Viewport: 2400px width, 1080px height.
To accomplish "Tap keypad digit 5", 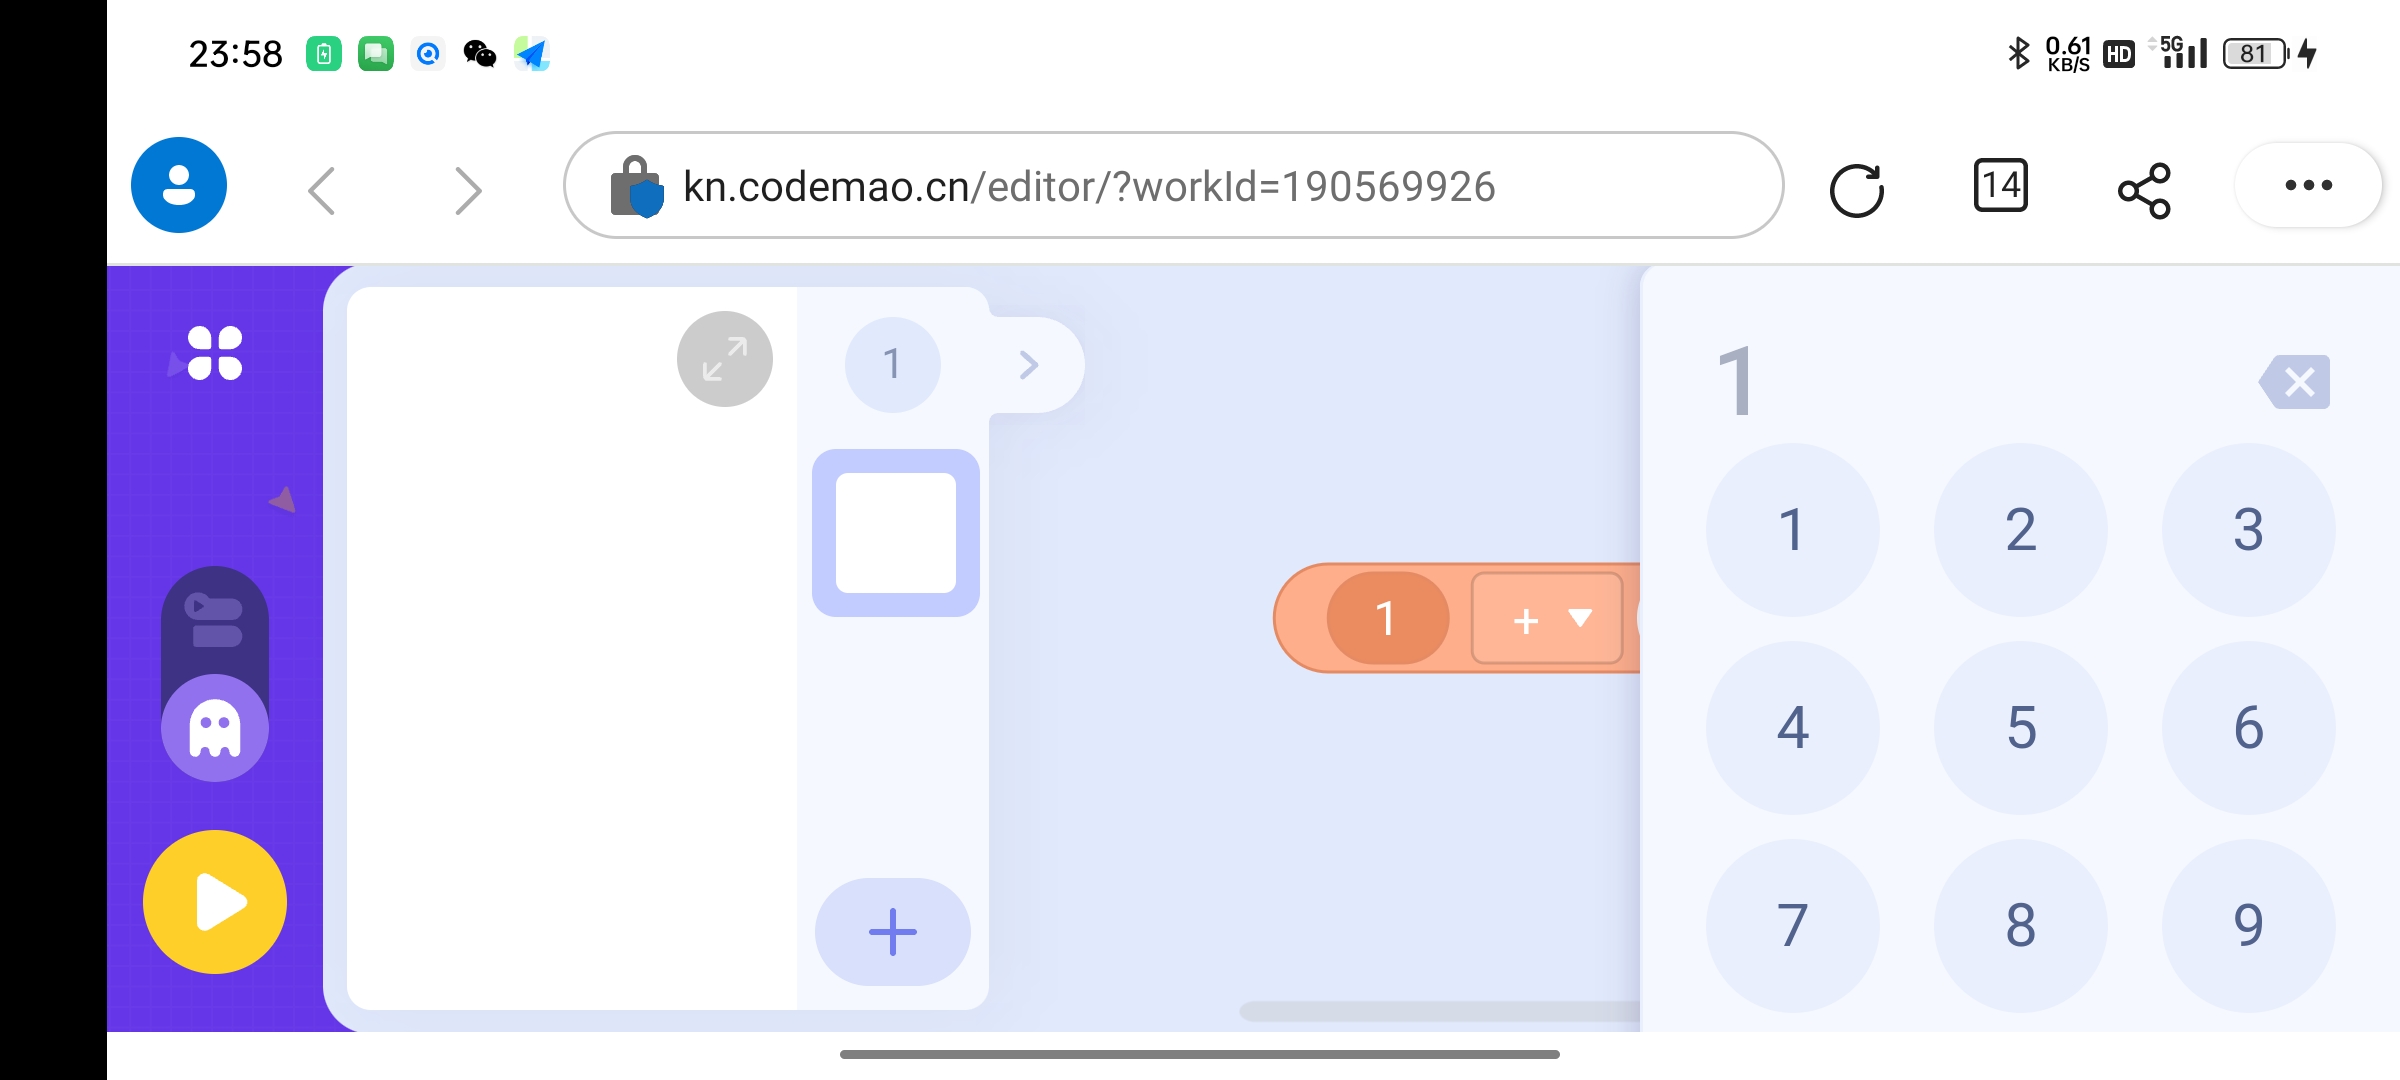I will 2021,728.
